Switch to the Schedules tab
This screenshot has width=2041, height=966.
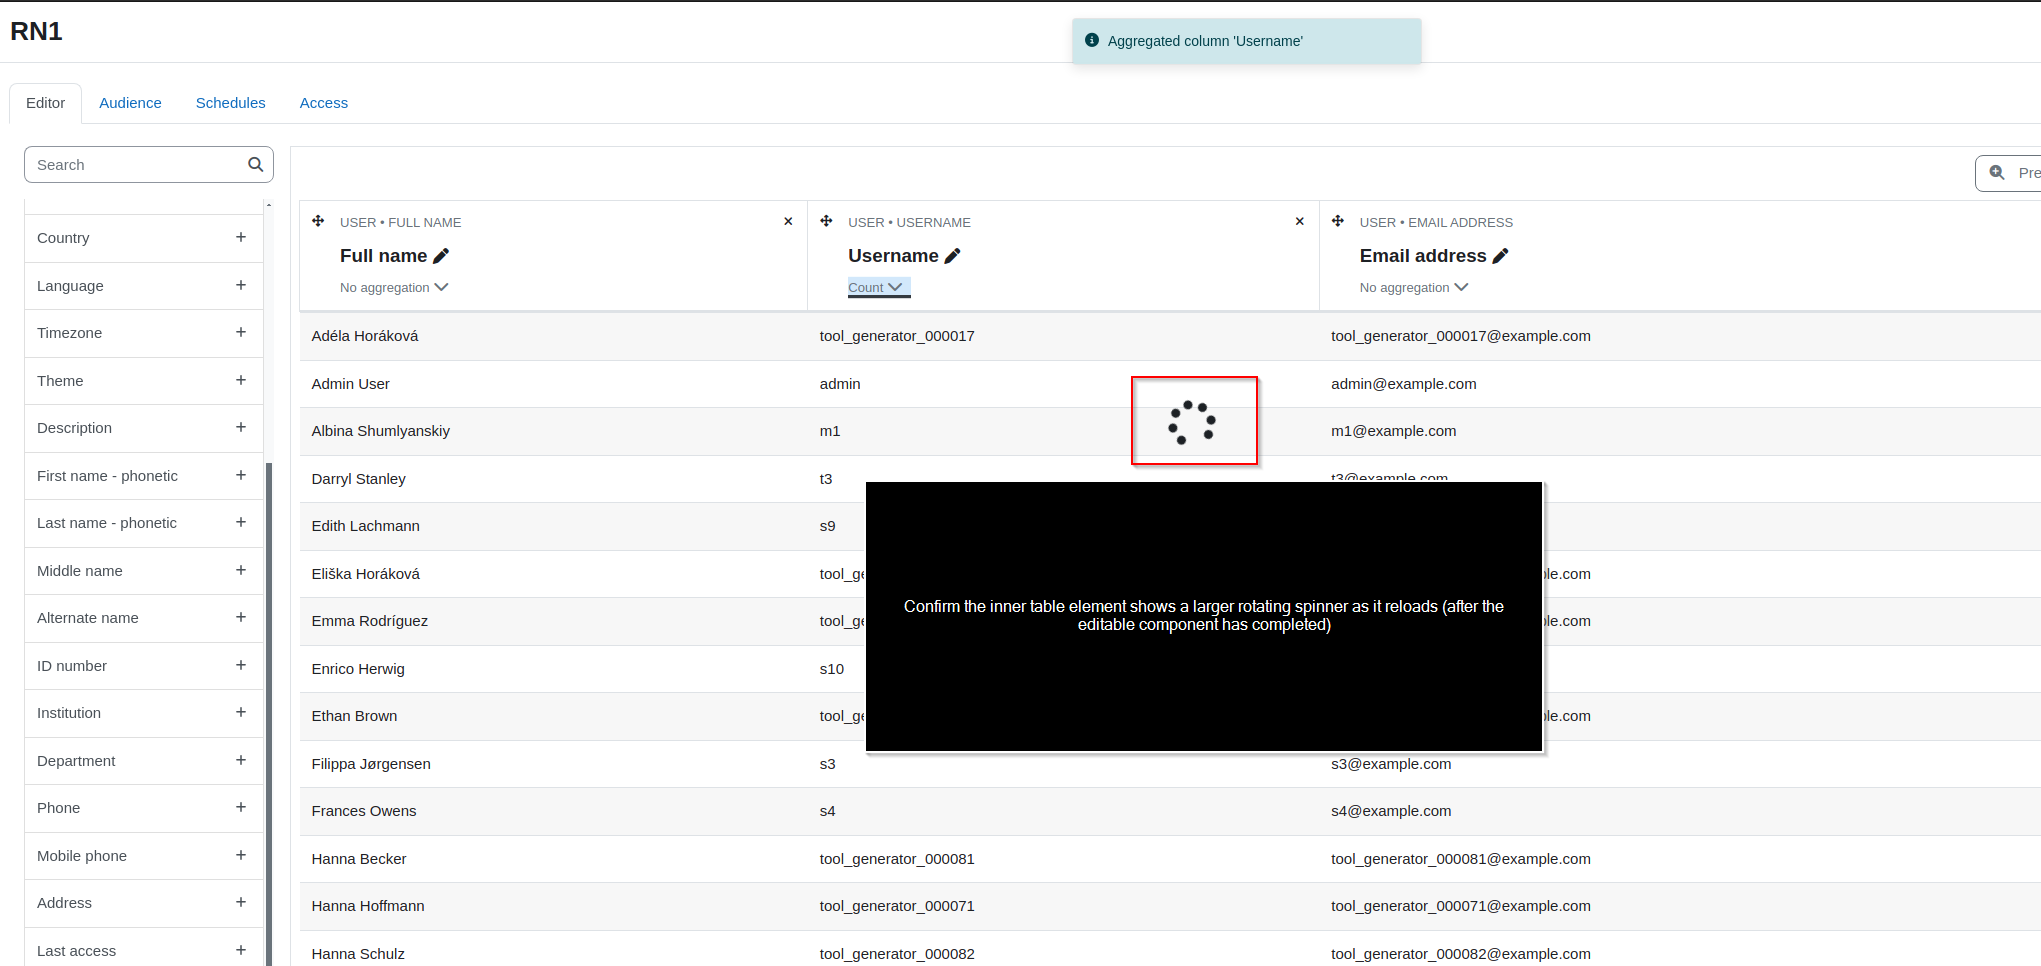231,103
